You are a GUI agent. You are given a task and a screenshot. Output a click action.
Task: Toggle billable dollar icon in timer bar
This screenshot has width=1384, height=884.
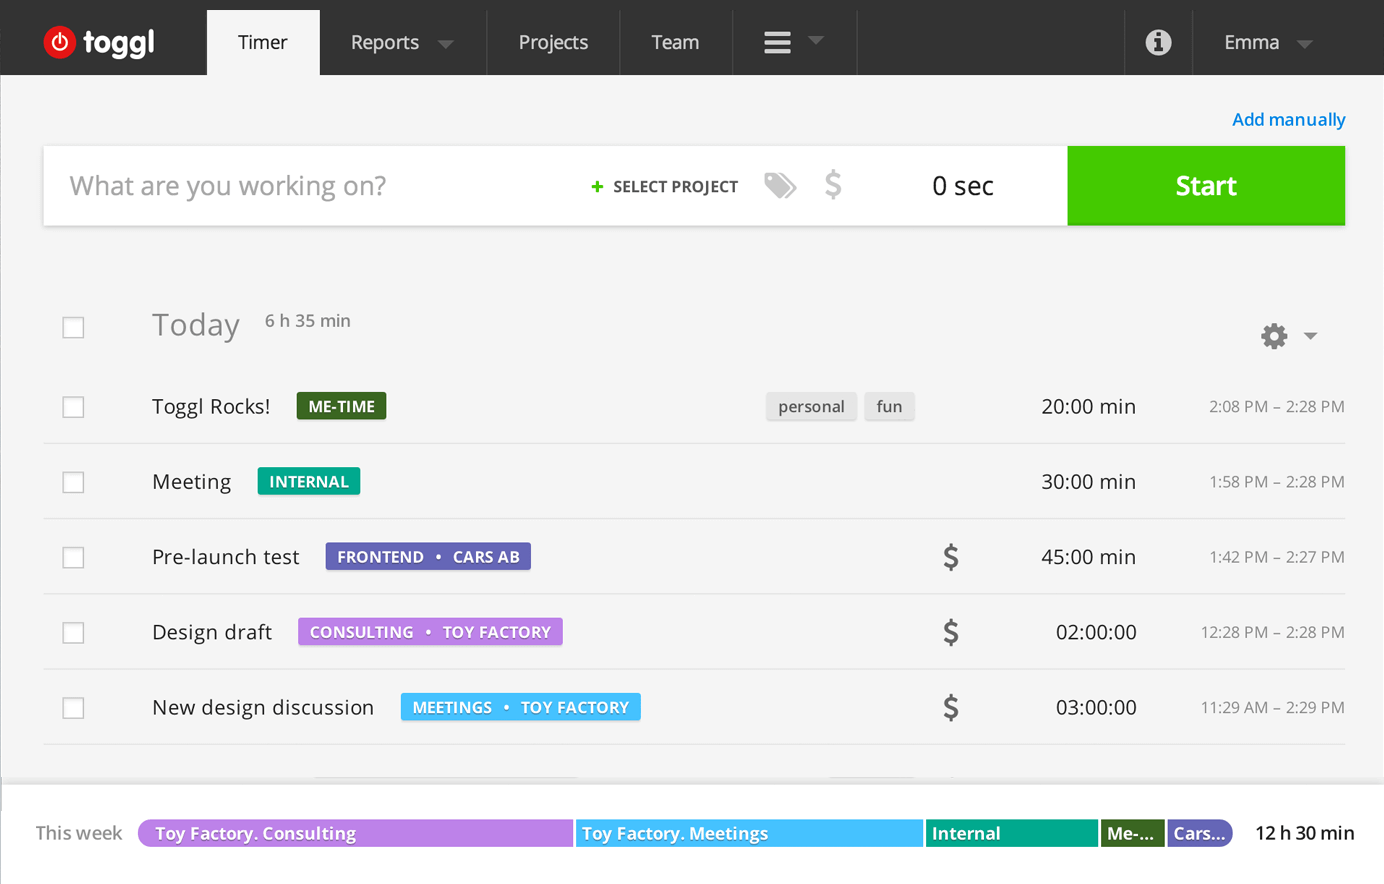point(833,185)
